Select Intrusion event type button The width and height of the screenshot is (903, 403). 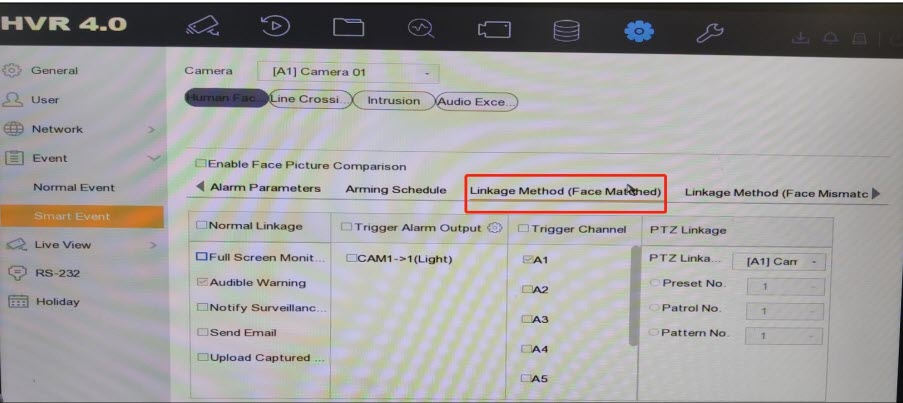393,101
